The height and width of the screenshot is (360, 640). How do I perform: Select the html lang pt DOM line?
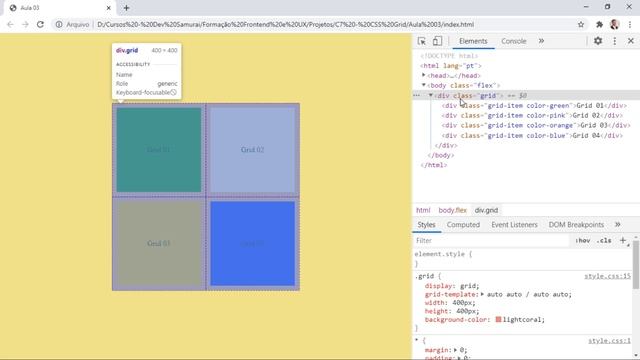pyautogui.click(x=451, y=66)
